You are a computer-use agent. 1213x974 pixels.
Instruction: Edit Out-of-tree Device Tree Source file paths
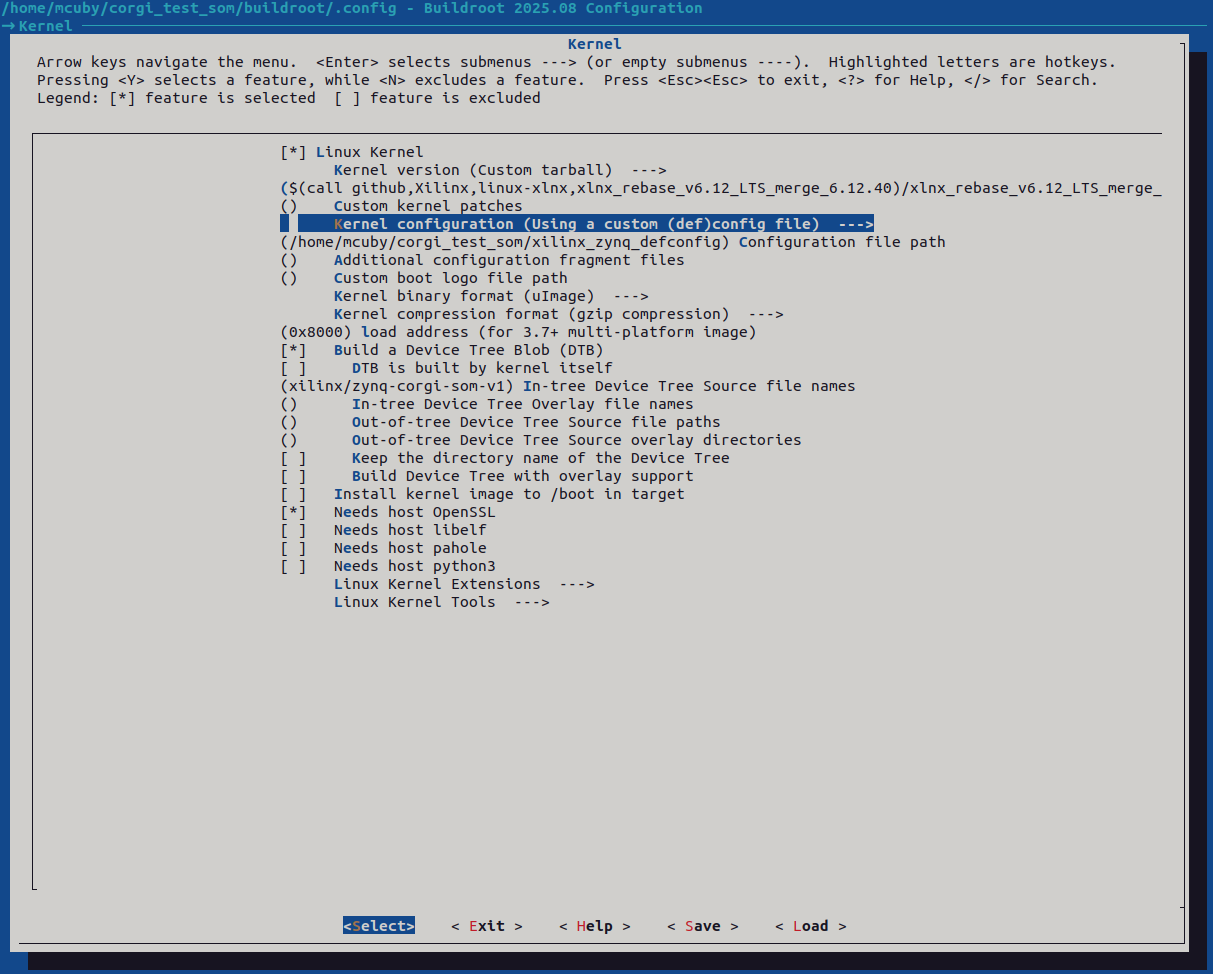501,422
